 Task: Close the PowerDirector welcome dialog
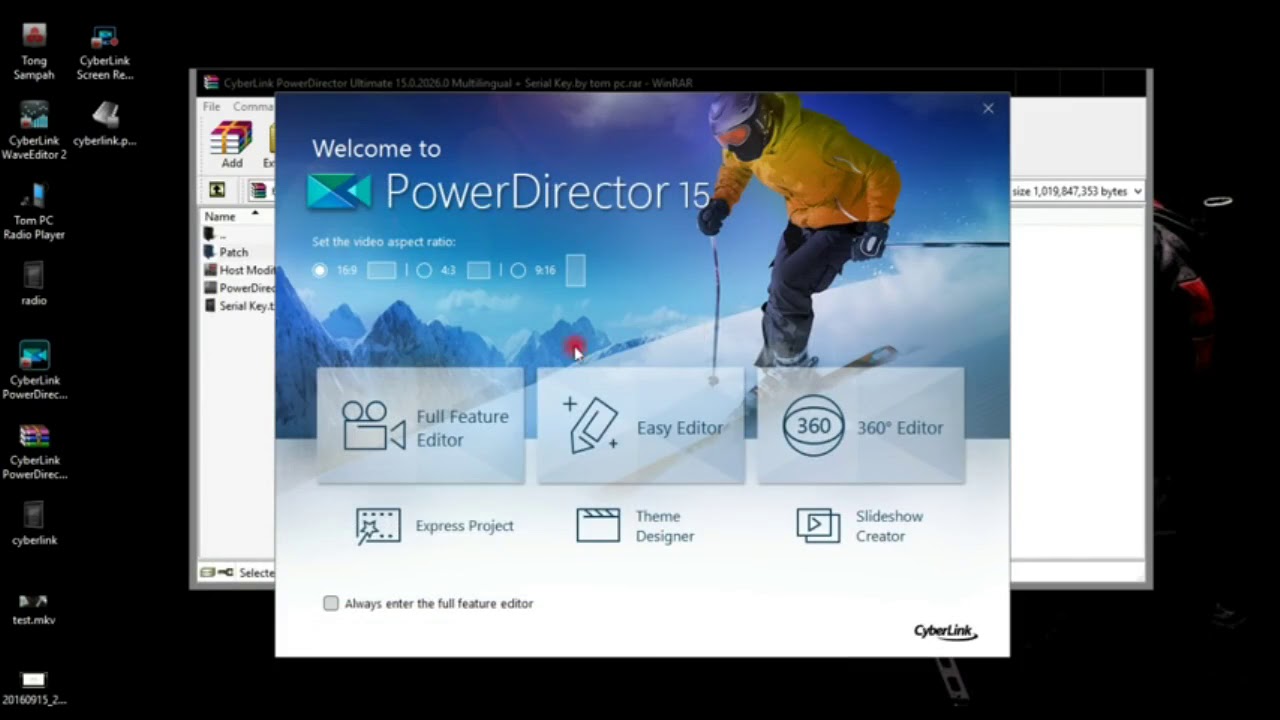click(988, 108)
